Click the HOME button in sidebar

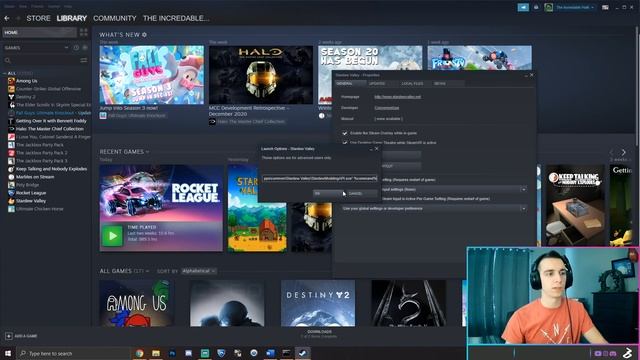(x=39, y=33)
